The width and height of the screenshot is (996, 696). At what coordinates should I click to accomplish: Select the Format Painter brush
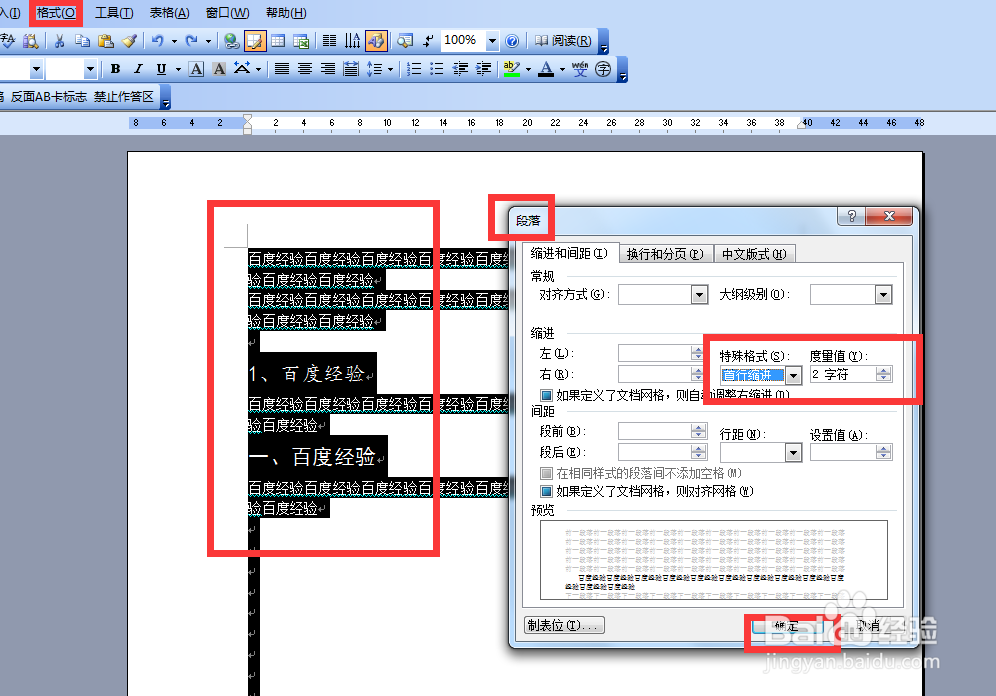tap(129, 41)
